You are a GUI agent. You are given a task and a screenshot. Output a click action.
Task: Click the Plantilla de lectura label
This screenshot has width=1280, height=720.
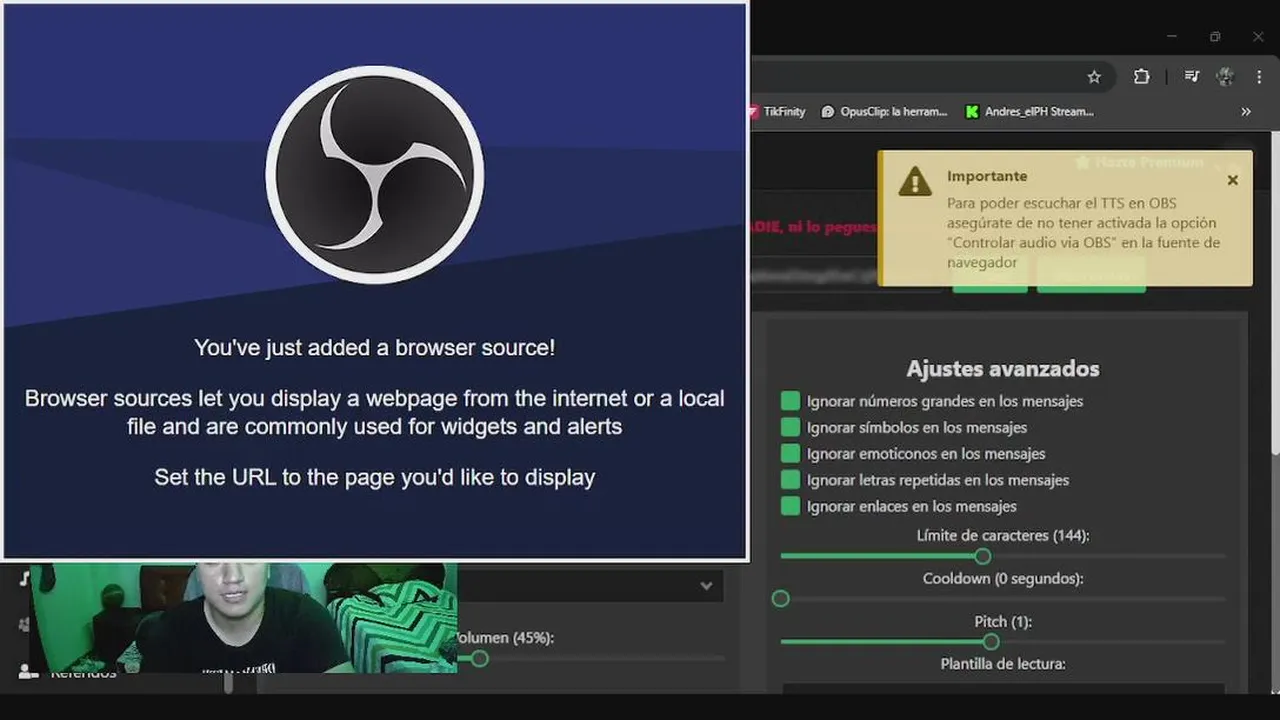(x=1003, y=664)
